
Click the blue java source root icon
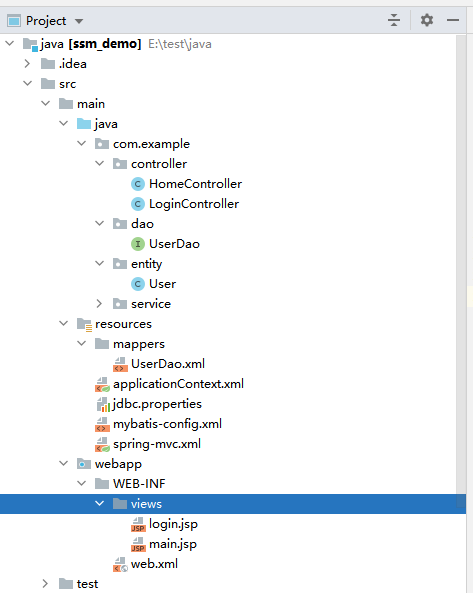point(84,124)
